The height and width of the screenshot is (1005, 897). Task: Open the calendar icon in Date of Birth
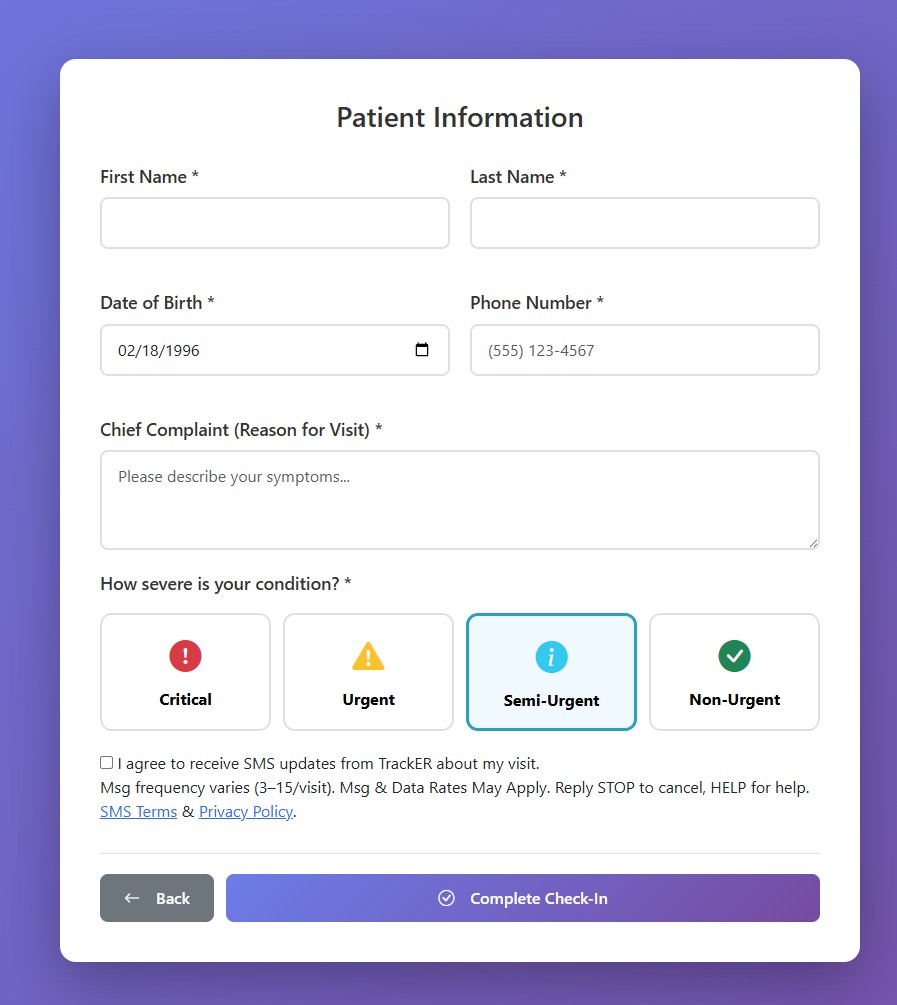click(422, 350)
